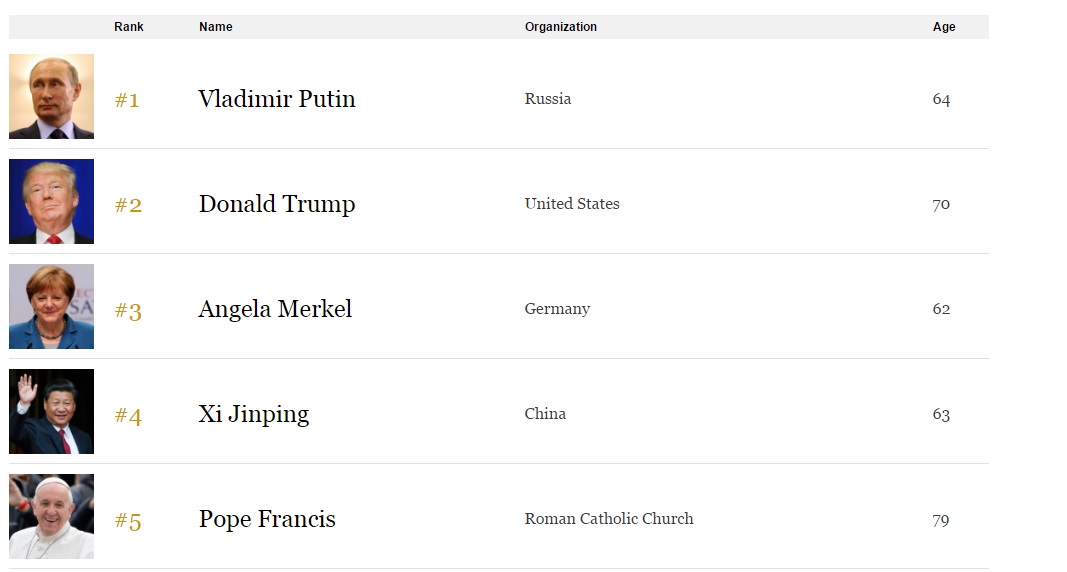Click the Roman Catholic Church organization
Screen dimensions: 1067x572
pos(608,519)
